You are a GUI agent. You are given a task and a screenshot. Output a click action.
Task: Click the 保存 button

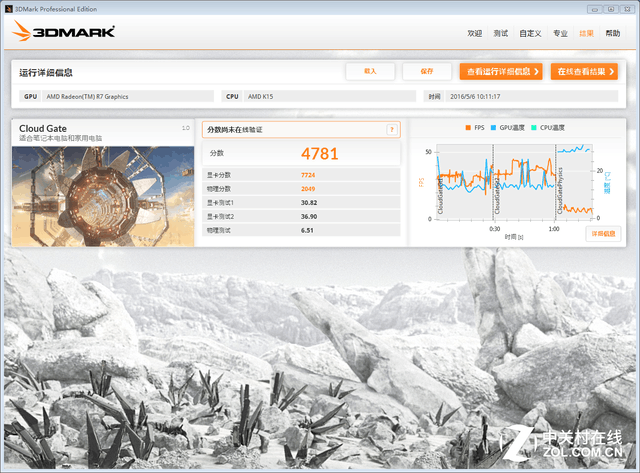[427, 71]
